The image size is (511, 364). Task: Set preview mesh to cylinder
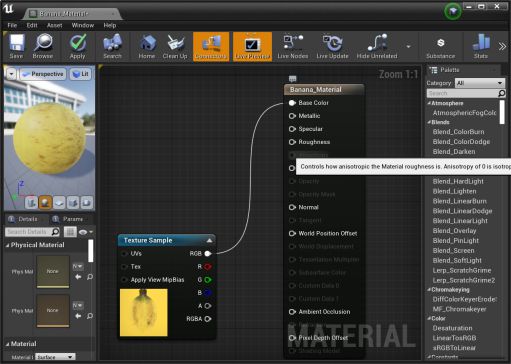[x=31, y=202]
